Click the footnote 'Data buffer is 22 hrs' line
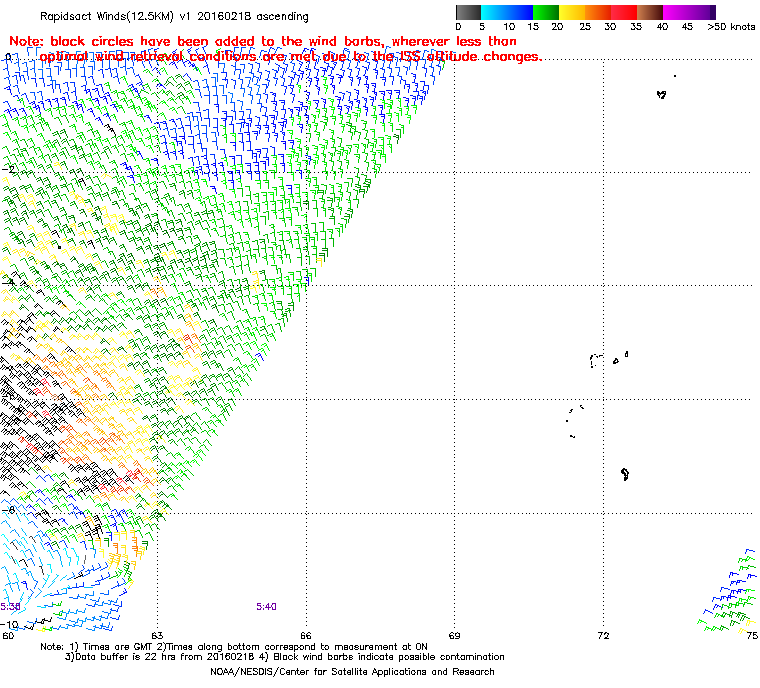 (x=285, y=657)
